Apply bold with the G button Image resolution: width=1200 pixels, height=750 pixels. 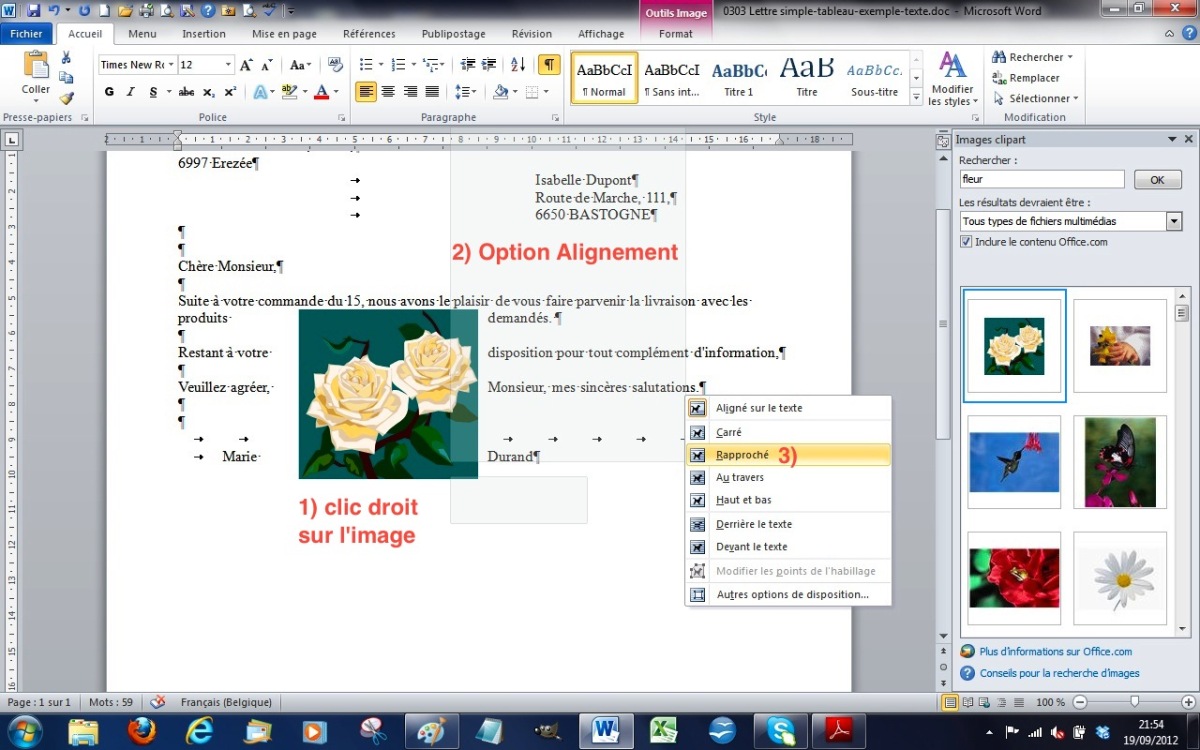tap(109, 92)
